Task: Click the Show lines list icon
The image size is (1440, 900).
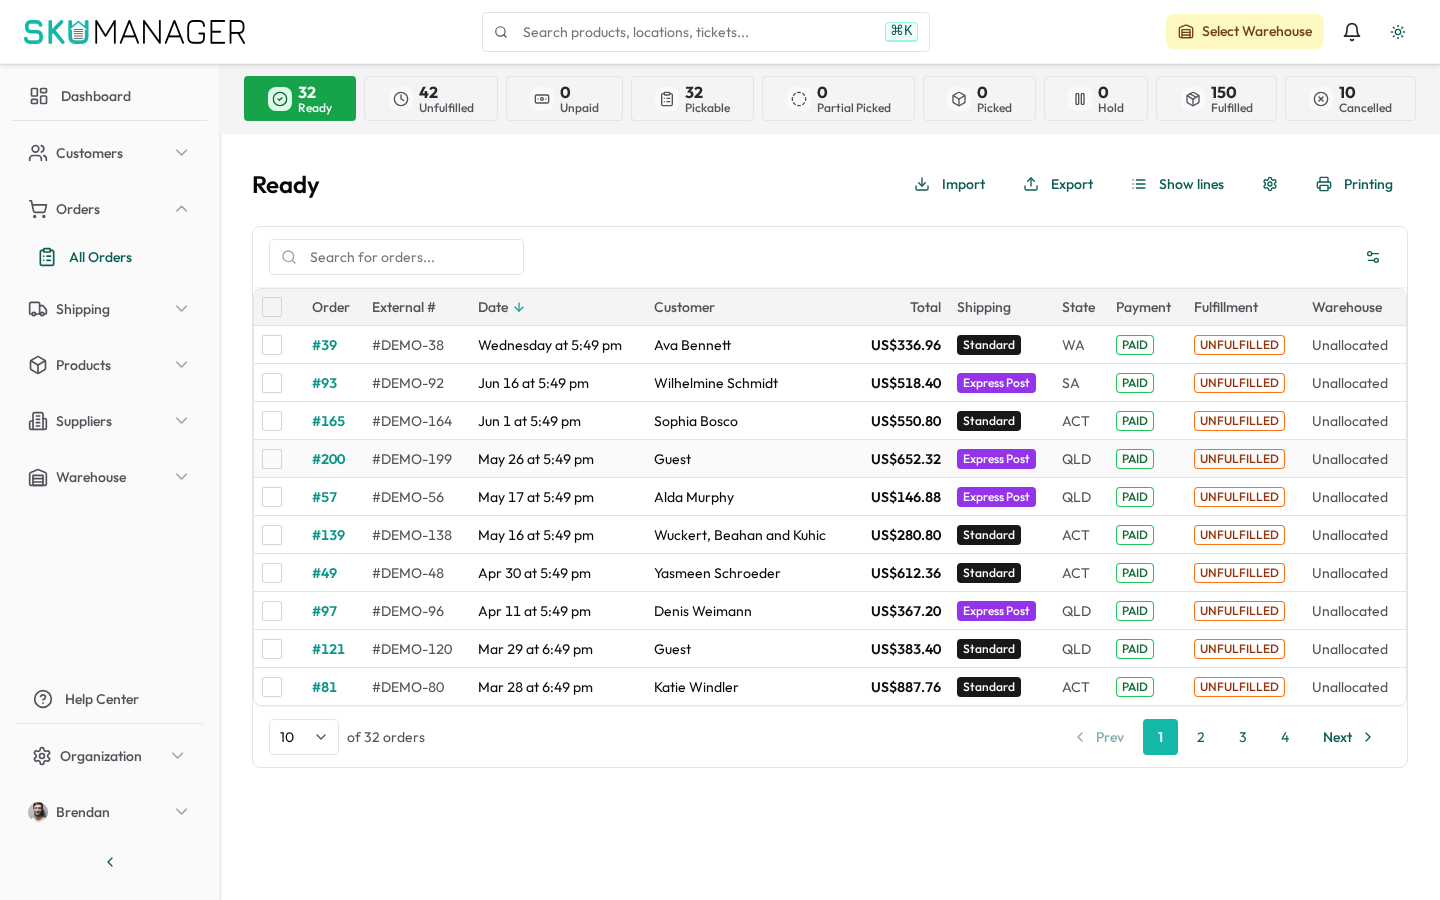Action: (x=1139, y=184)
